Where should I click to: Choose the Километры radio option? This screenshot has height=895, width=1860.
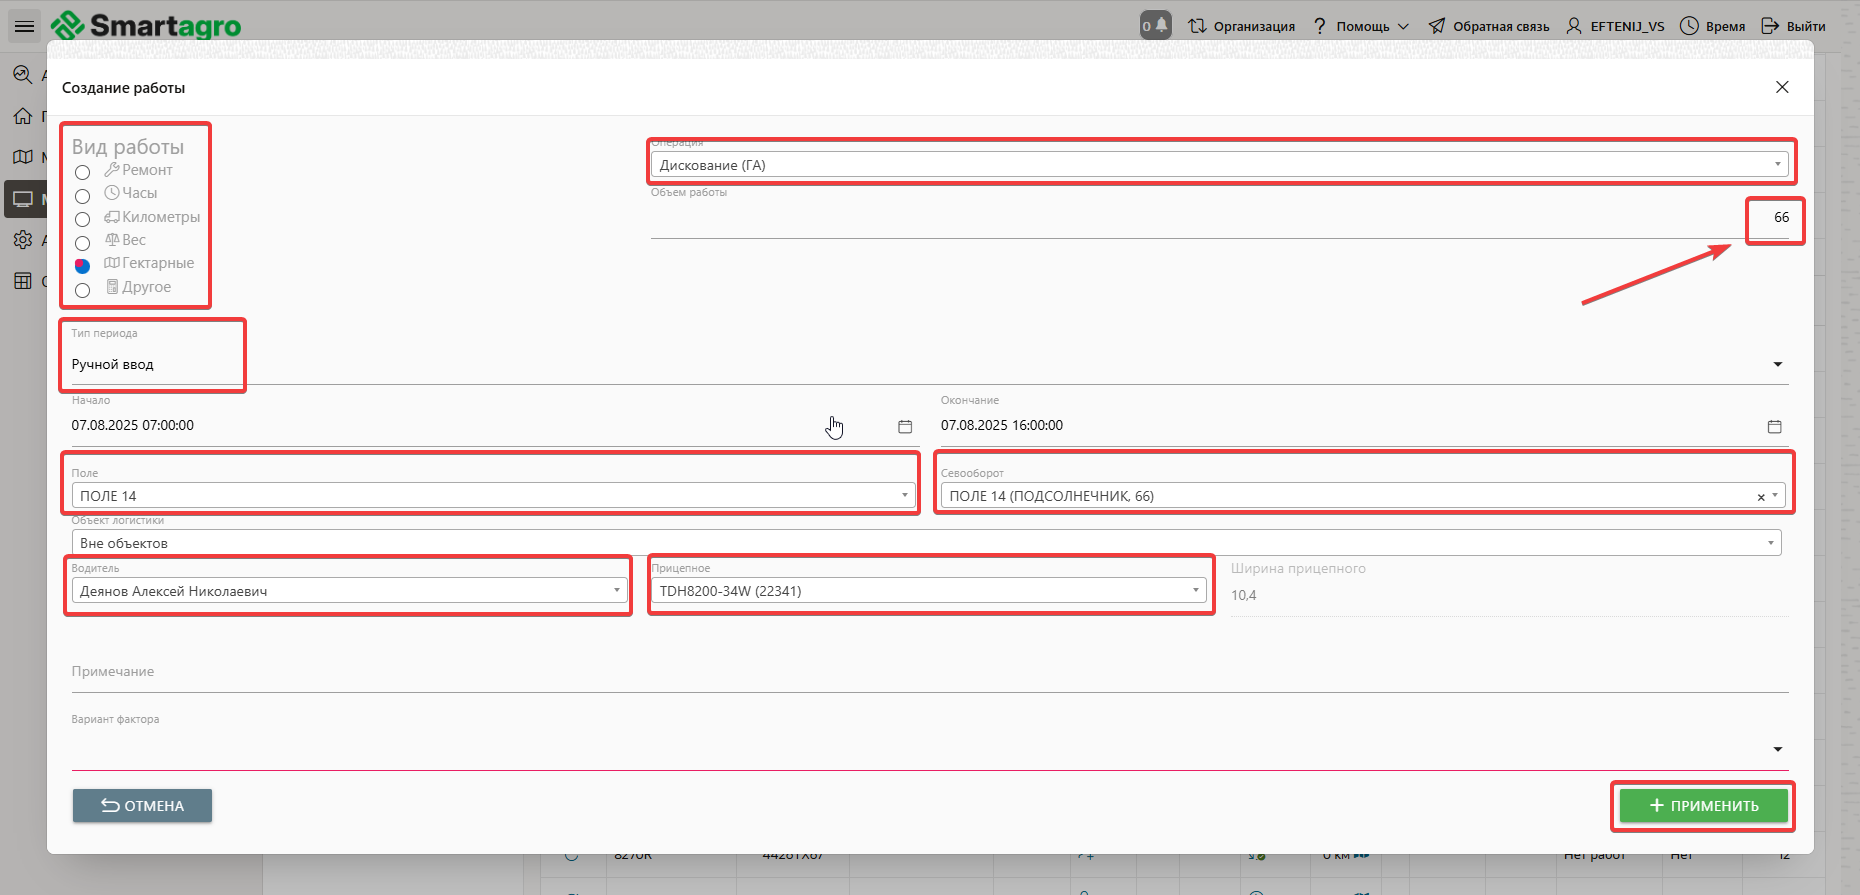click(83, 219)
